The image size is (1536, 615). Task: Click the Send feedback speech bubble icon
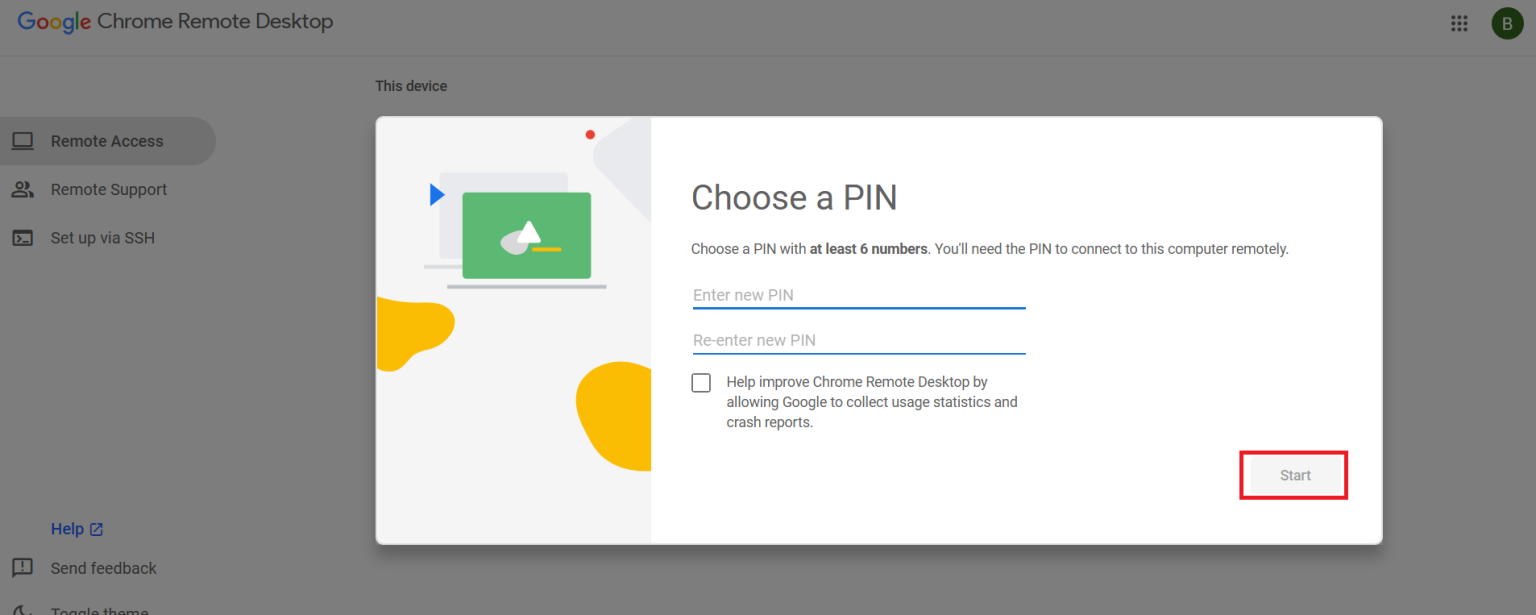[22, 568]
